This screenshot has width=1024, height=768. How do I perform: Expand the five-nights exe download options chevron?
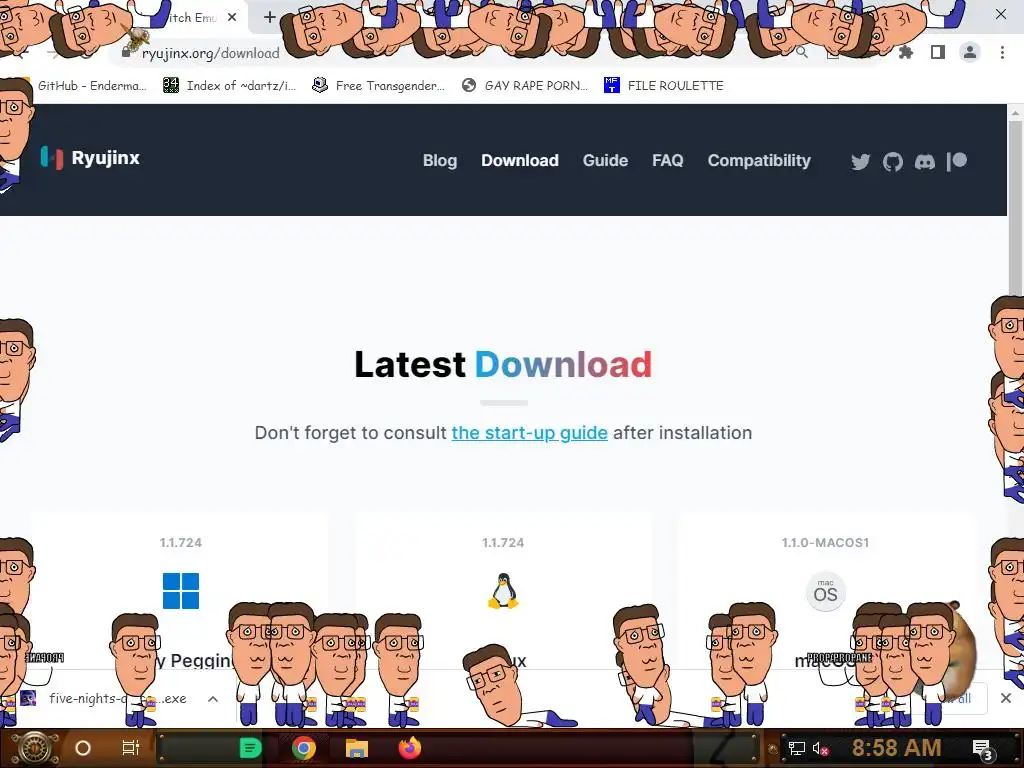tap(213, 699)
